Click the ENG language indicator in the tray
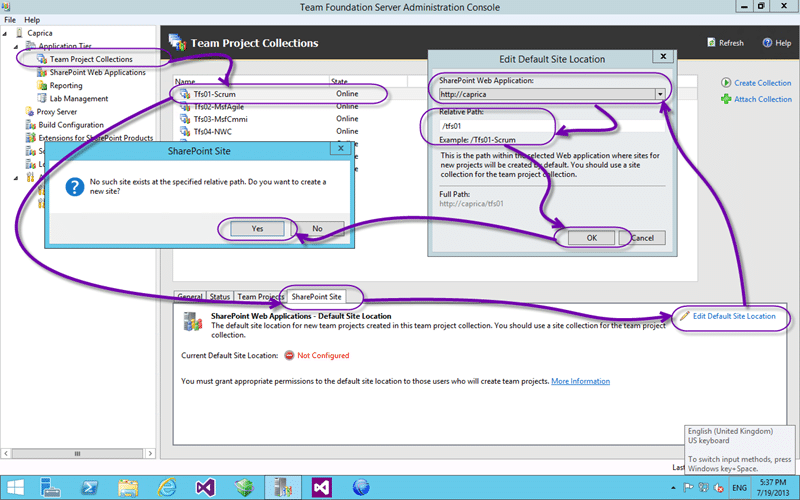This screenshot has height=500, width=800. [739, 488]
